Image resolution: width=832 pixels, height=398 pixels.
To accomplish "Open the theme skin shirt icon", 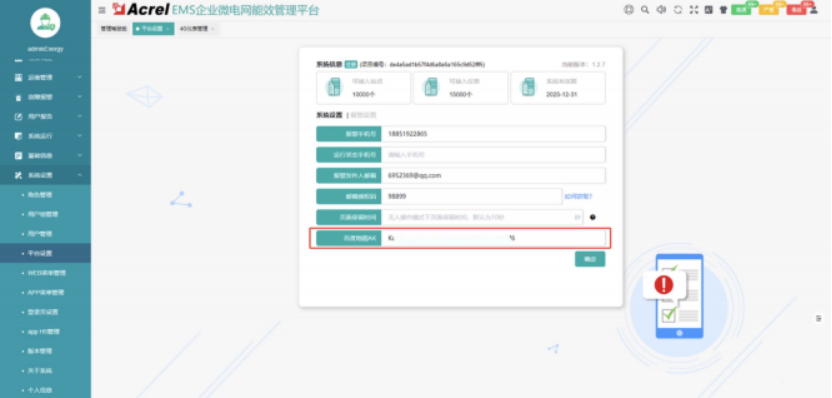I will point(723,10).
